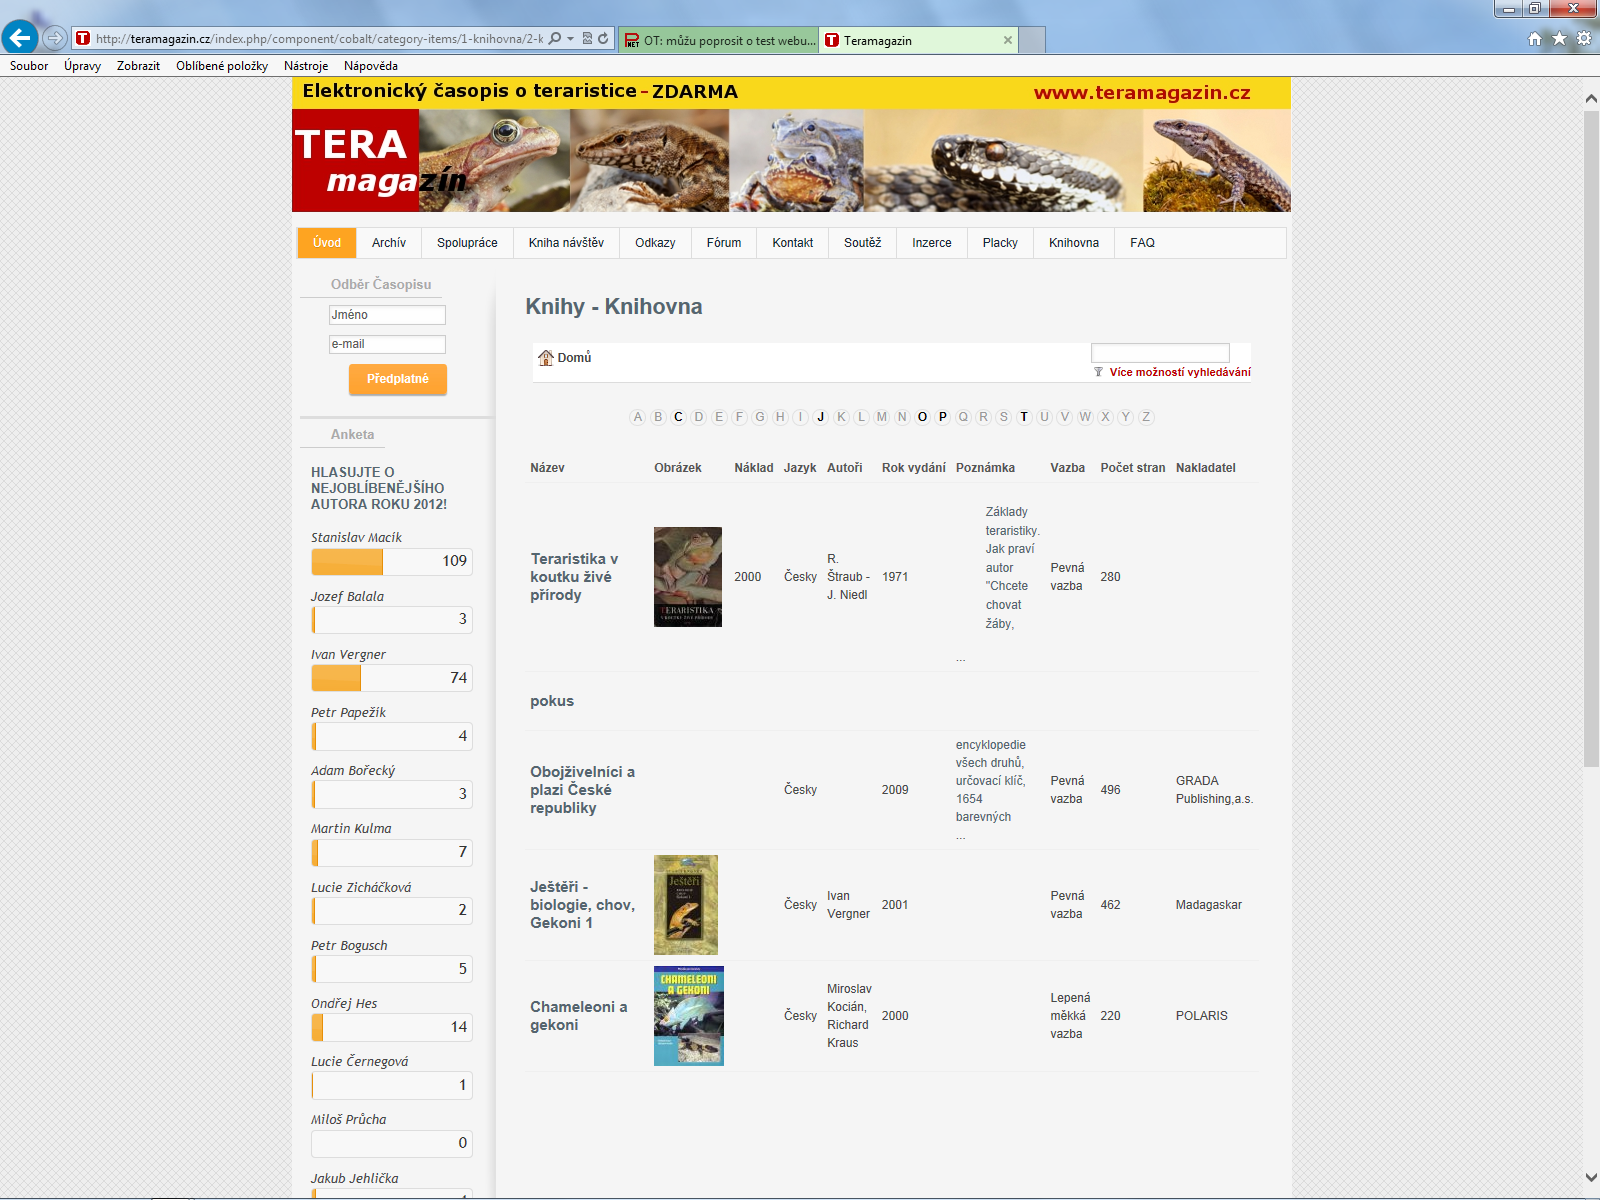1600x1200 pixels.
Task: Open the Nástroje menu
Action: coord(306,66)
